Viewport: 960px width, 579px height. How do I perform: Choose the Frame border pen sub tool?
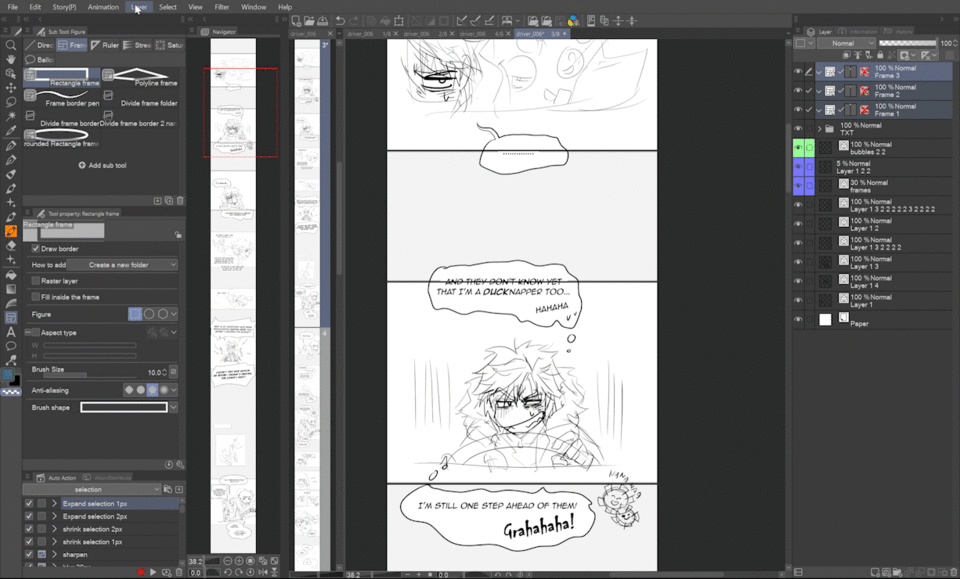62,98
